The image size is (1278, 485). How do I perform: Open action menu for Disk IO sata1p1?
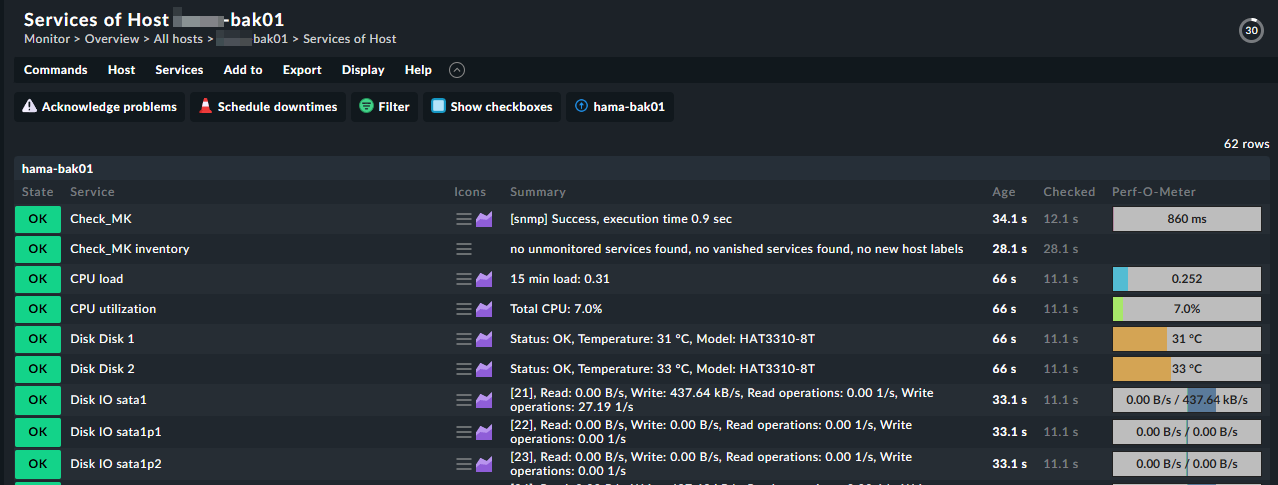click(463, 432)
